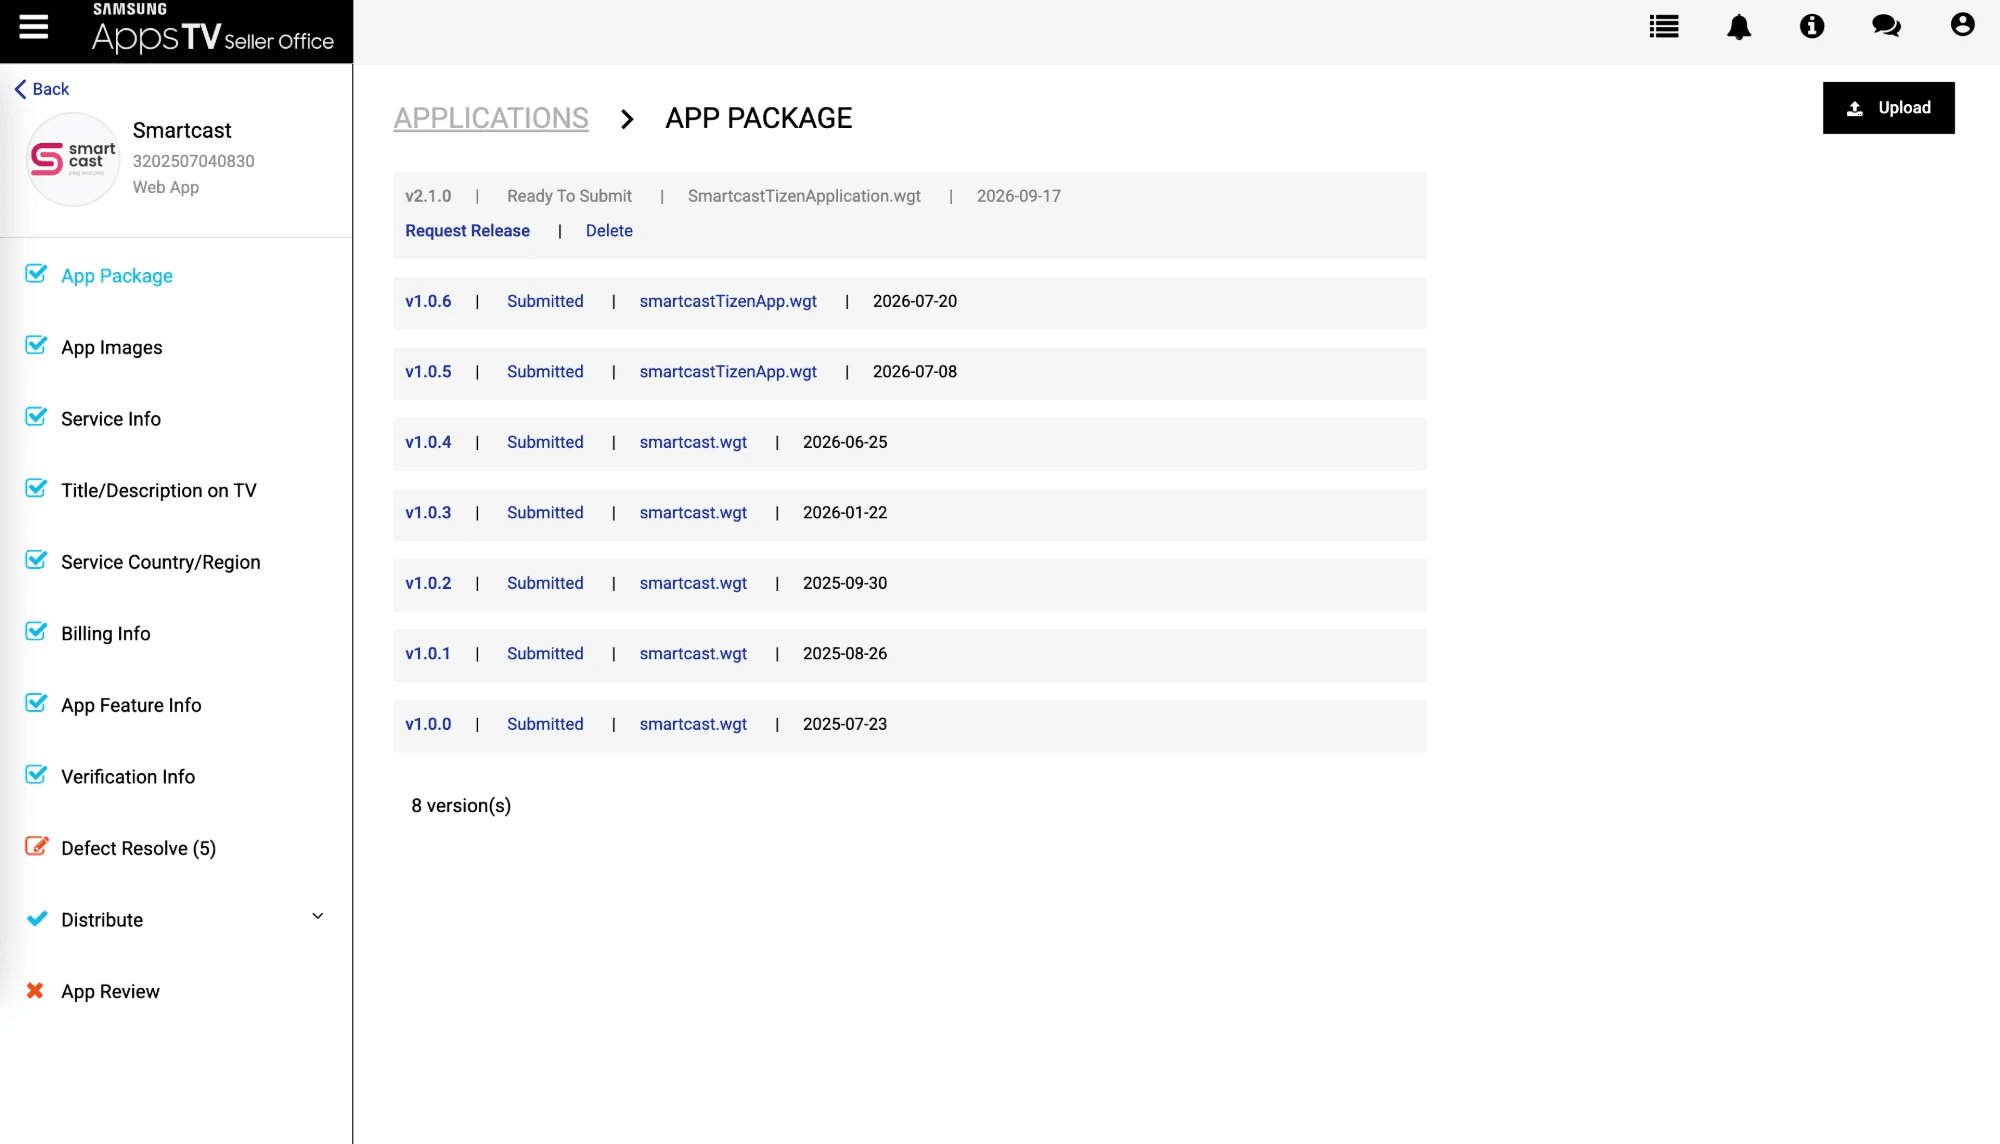
Task: Click the Service Info checkmark icon
Action: click(36, 417)
